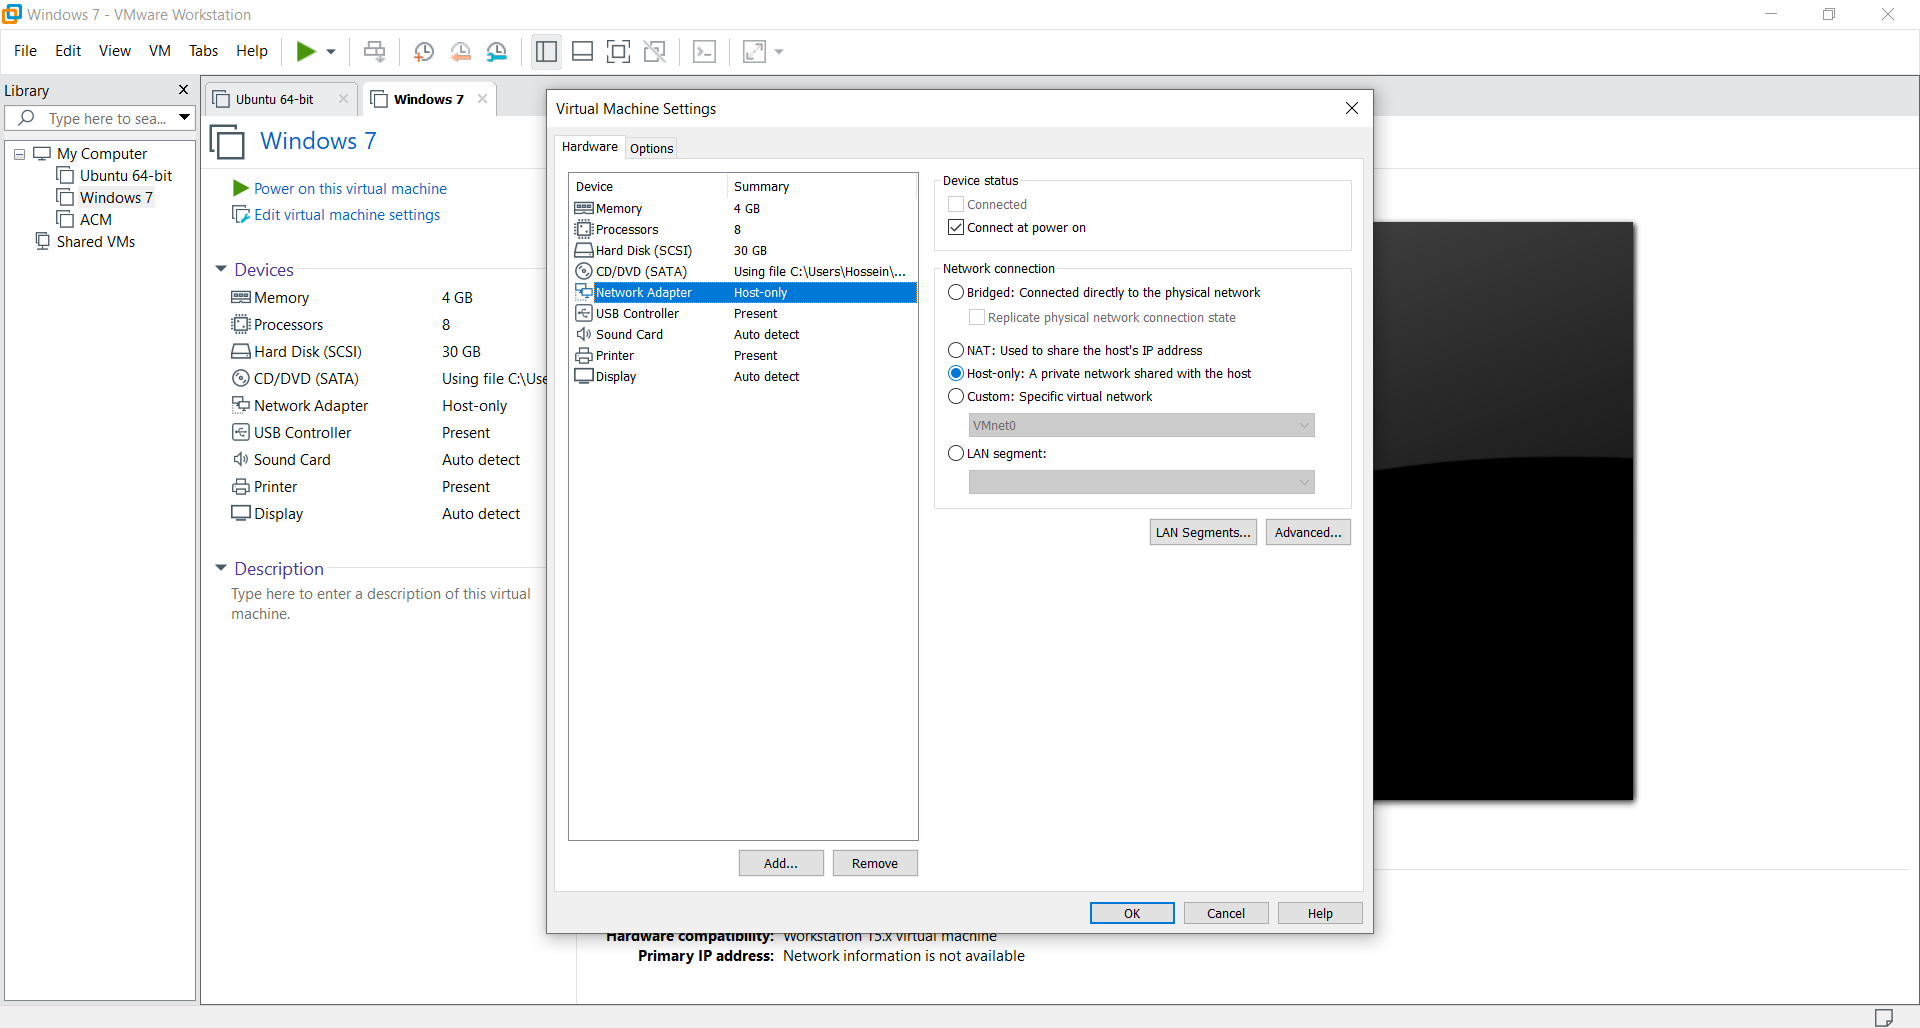Select Sound Card in hardware list
This screenshot has width=1920, height=1028.
742,334
